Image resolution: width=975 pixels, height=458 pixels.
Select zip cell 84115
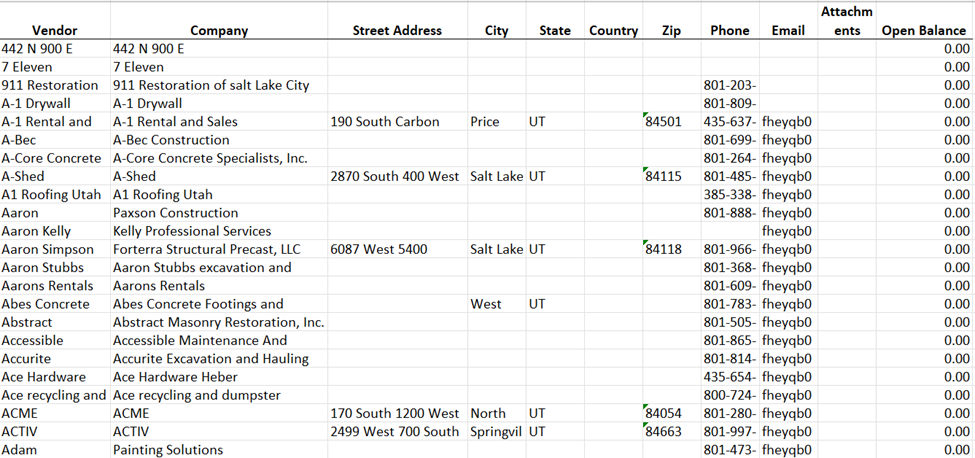coord(672,176)
